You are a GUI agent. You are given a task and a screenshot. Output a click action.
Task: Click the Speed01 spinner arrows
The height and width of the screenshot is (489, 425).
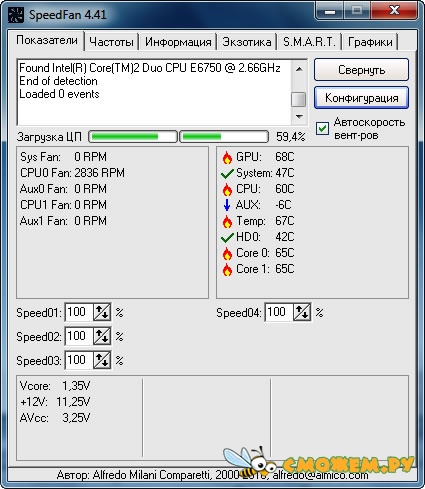[x=102, y=312]
